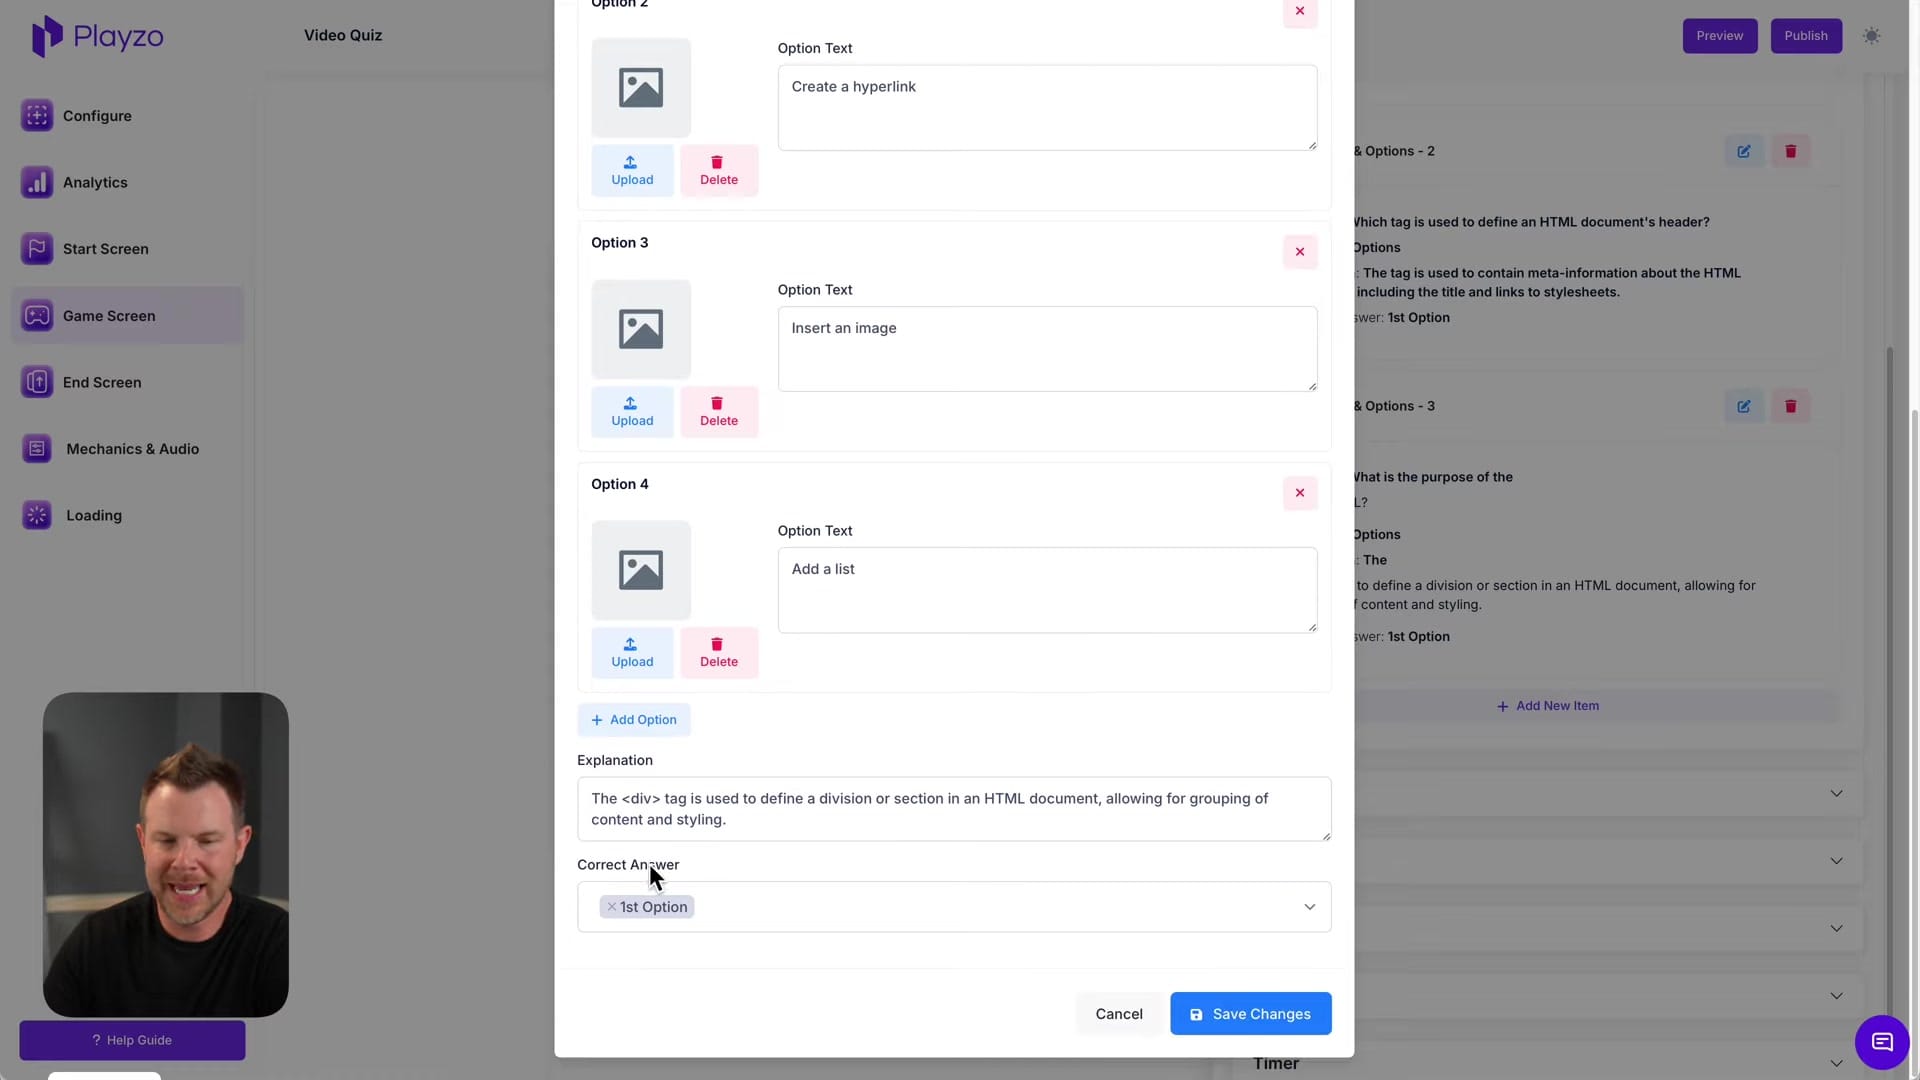Edit the 'Options - 3' question item
This screenshot has width=1920, height=1080.
coord(1744,407)
